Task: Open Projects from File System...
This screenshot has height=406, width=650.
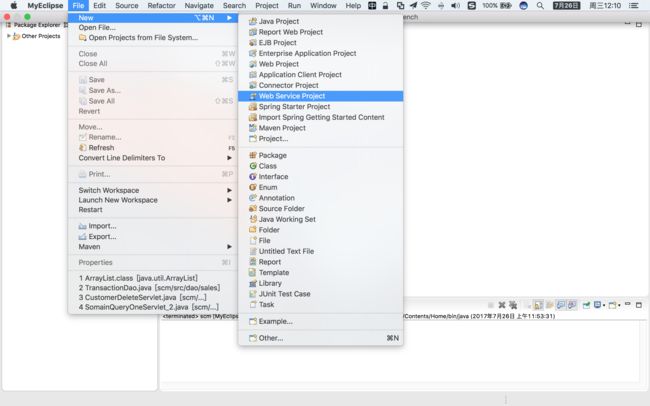Action: (153, 38)
